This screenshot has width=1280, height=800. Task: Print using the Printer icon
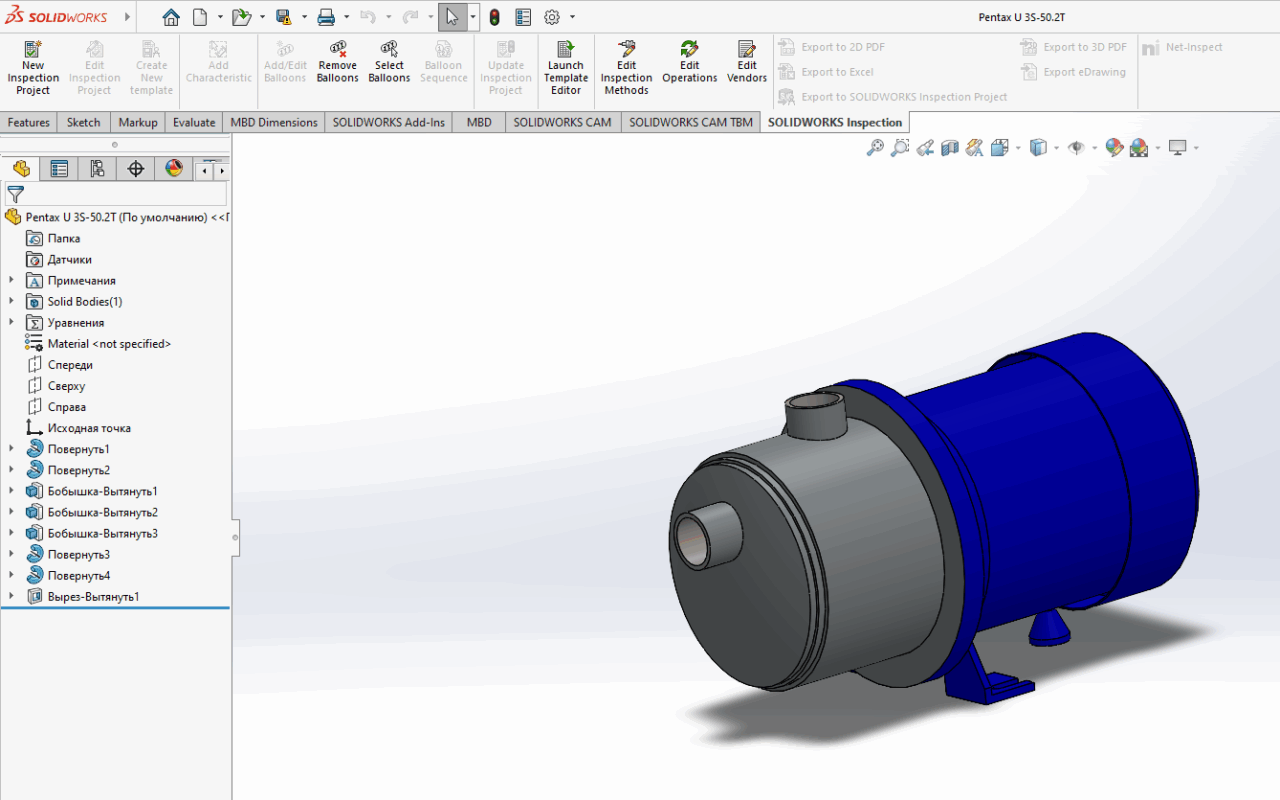(x=326, y=17)
